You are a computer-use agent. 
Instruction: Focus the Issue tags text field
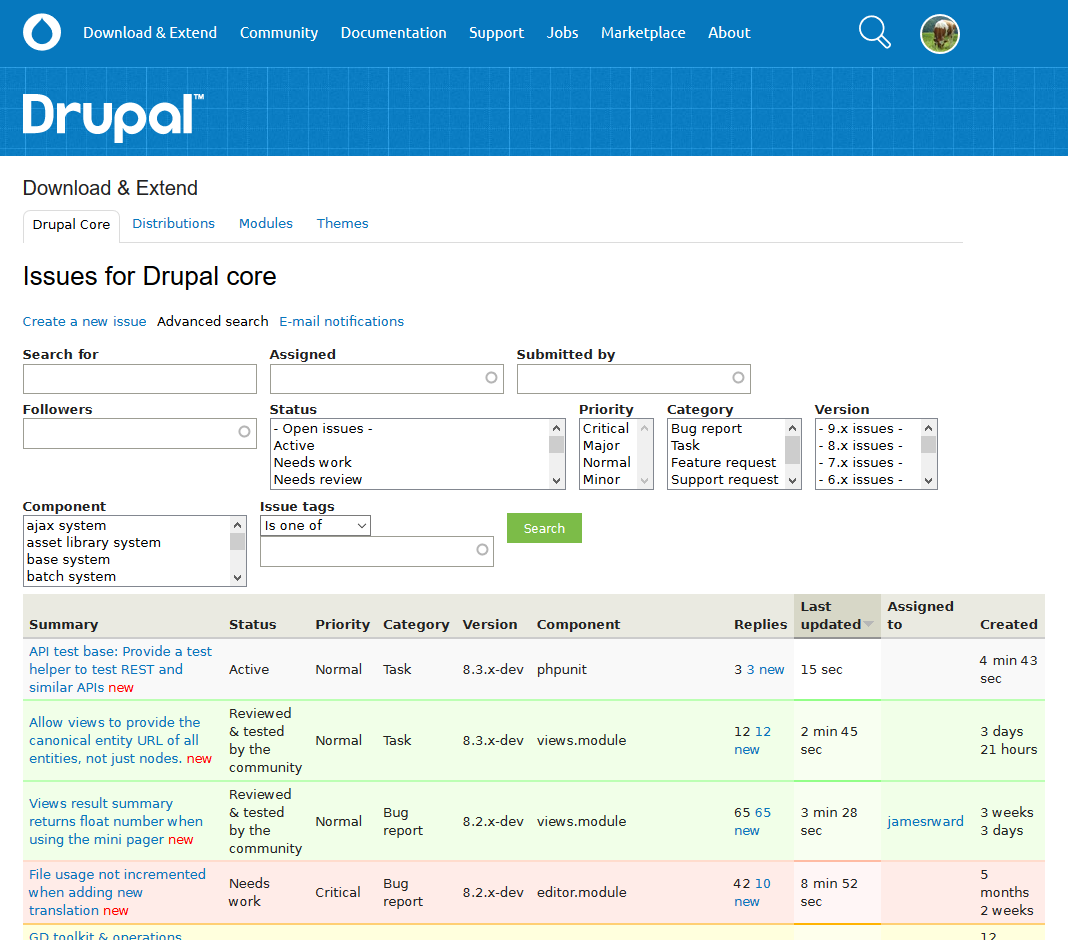pos(377,551)
